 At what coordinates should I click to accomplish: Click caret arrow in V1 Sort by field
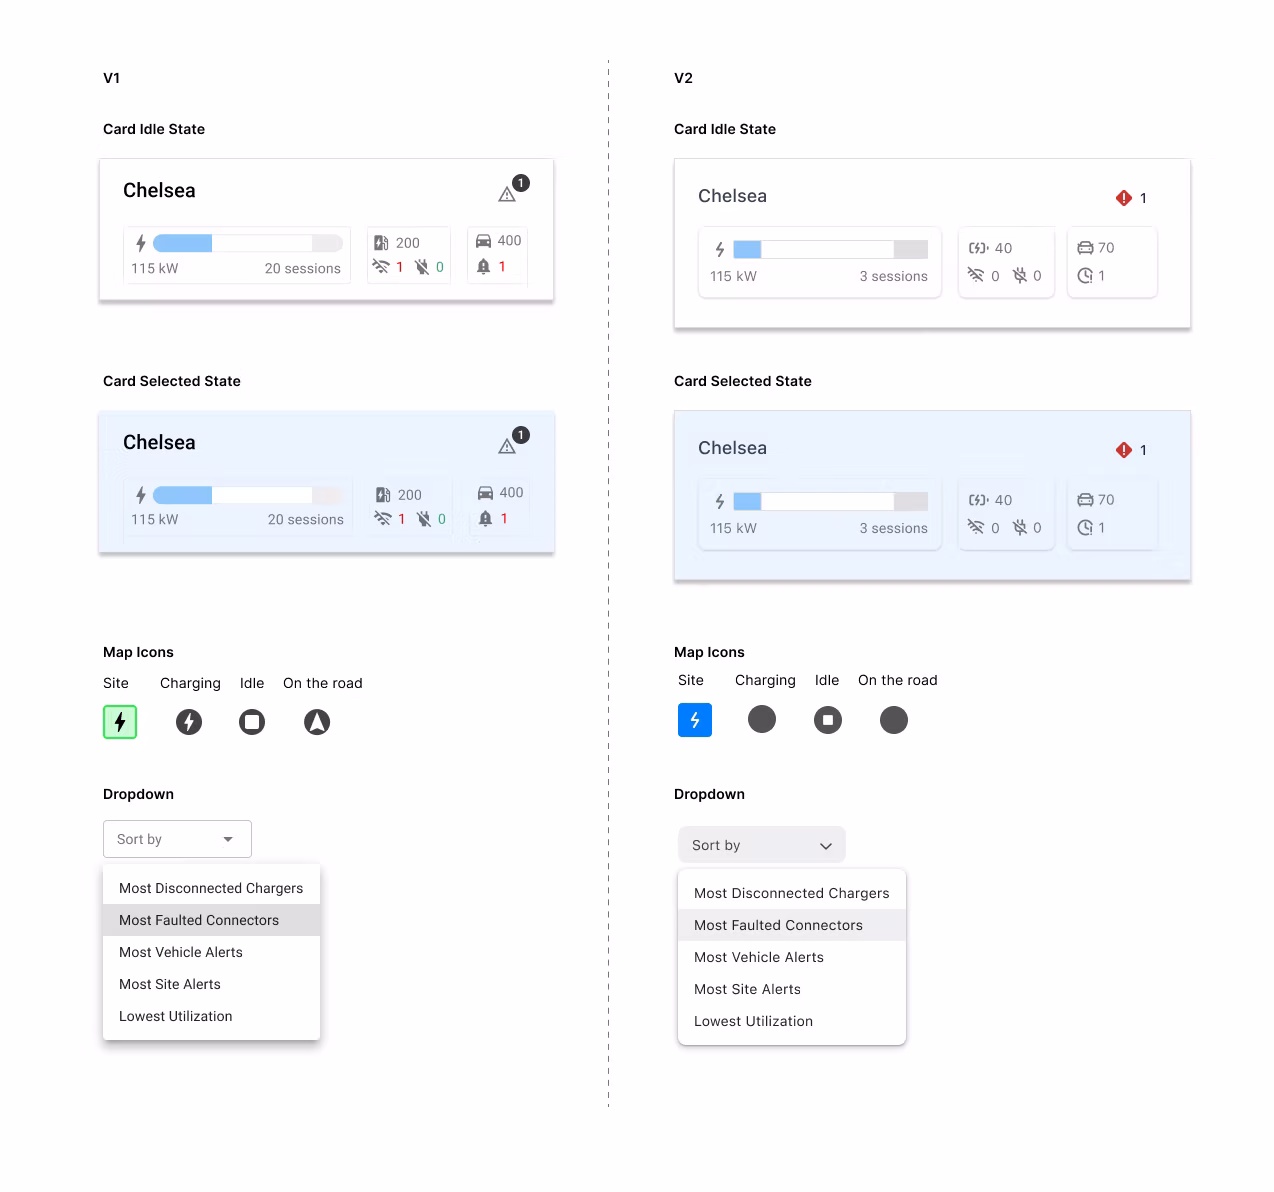pos(228,840)
